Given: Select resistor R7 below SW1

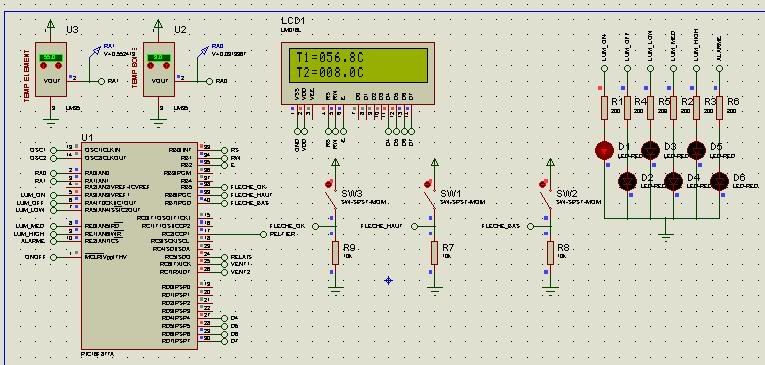Looking at the screenshot, I should [x=434, y=253].
